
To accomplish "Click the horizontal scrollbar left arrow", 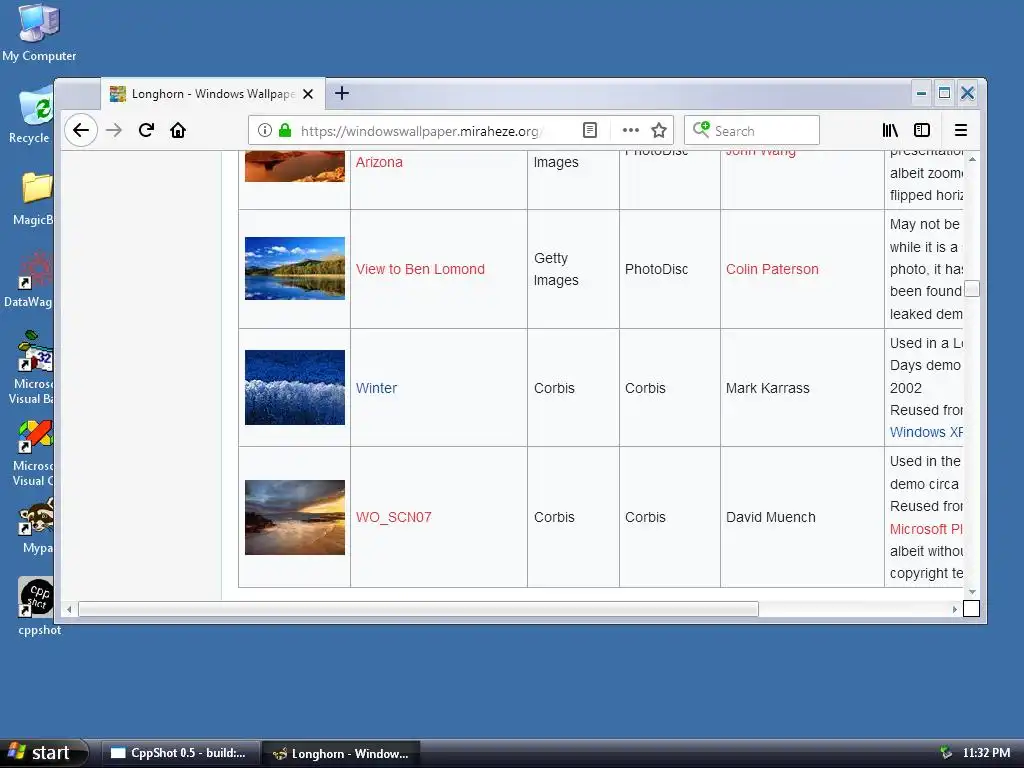I will 69,609.
